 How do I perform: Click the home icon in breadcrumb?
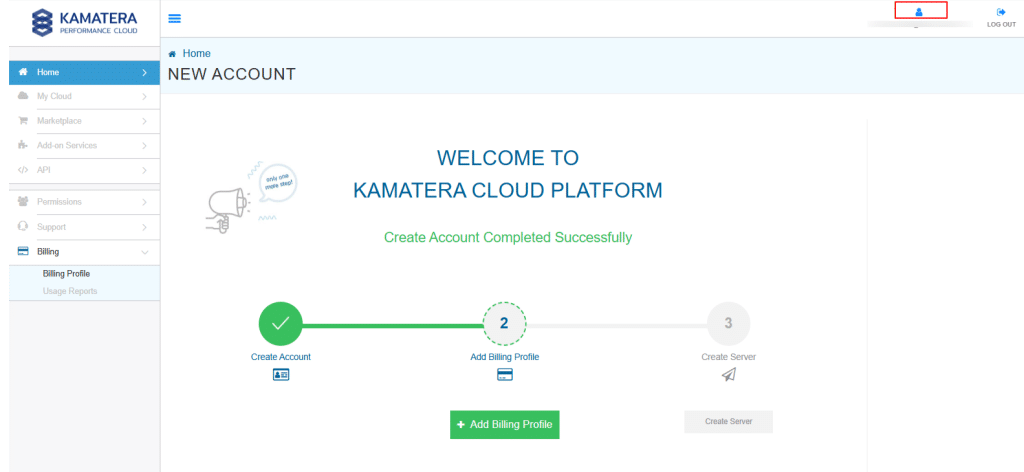click(173, 54)
